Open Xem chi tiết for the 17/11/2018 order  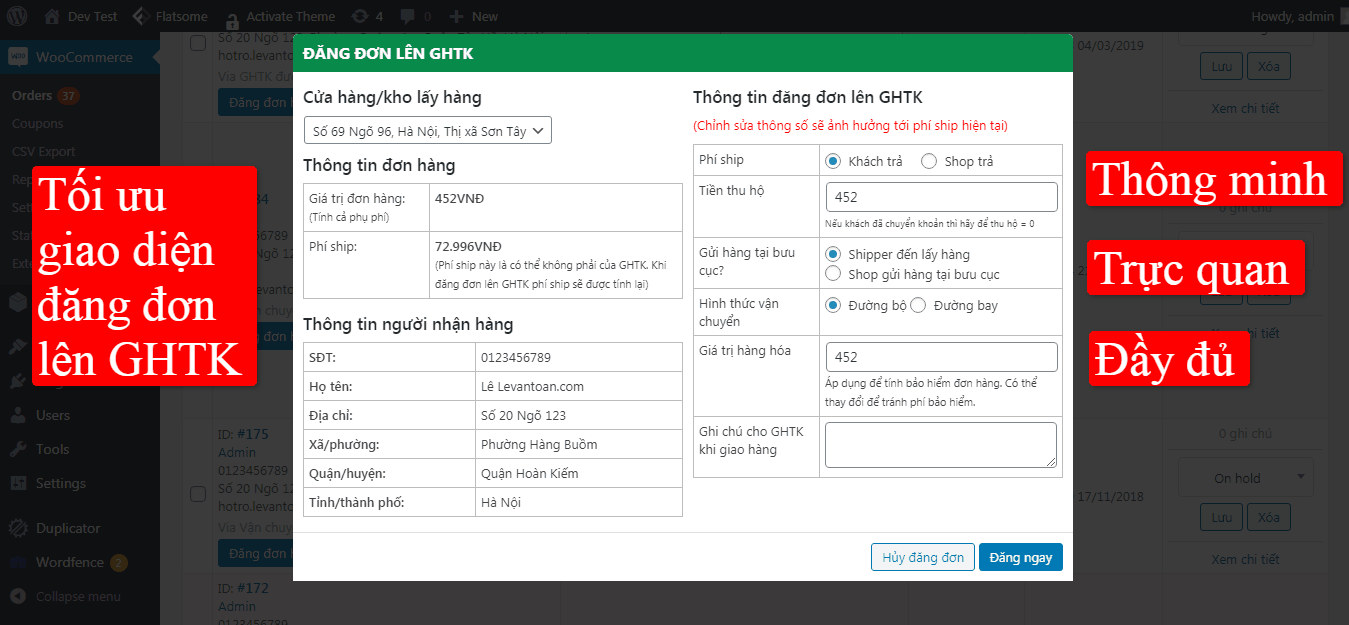[x=1245, y=559]
